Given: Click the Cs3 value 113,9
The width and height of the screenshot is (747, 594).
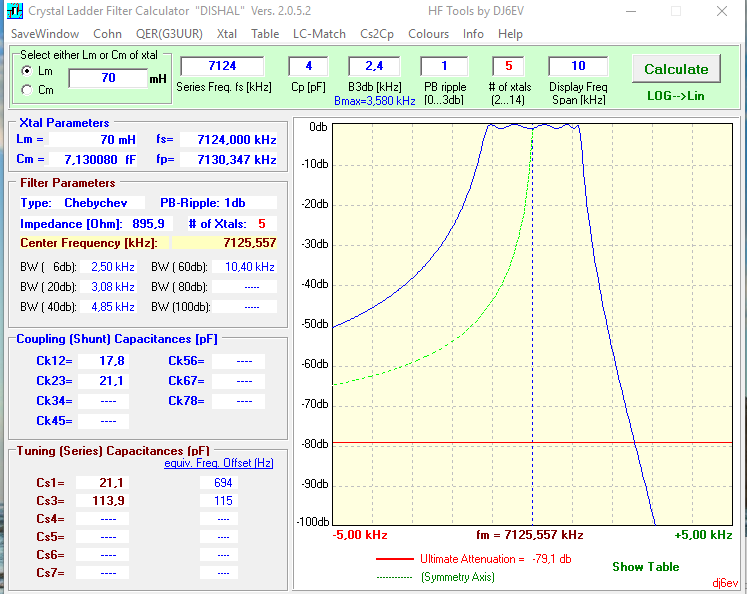Looking at the screenshot, I should click(x=102, y=501).
